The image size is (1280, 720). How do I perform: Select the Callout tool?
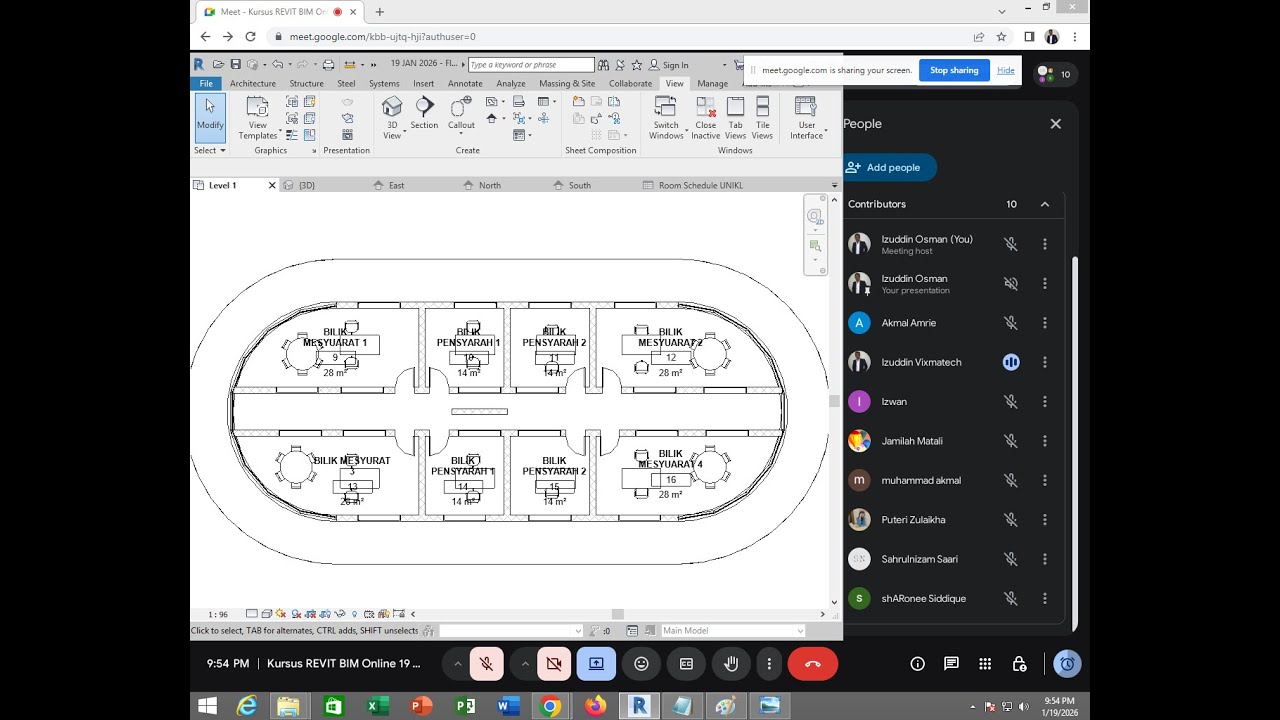pos(461,113)
